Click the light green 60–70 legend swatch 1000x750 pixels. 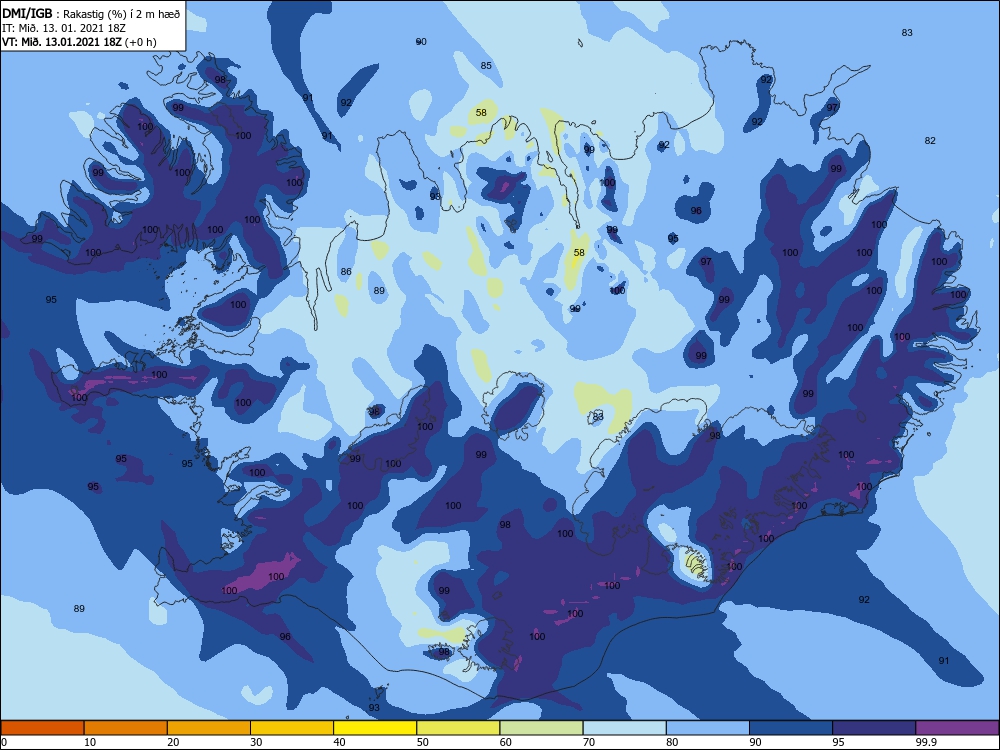coord(541,728)
